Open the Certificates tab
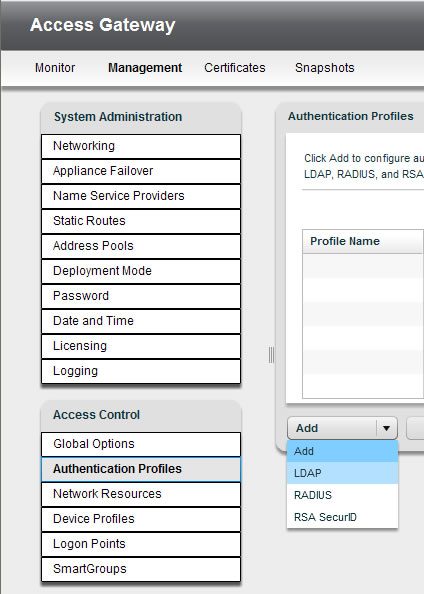This screenshot has width=424, height=594. (235, 67)
